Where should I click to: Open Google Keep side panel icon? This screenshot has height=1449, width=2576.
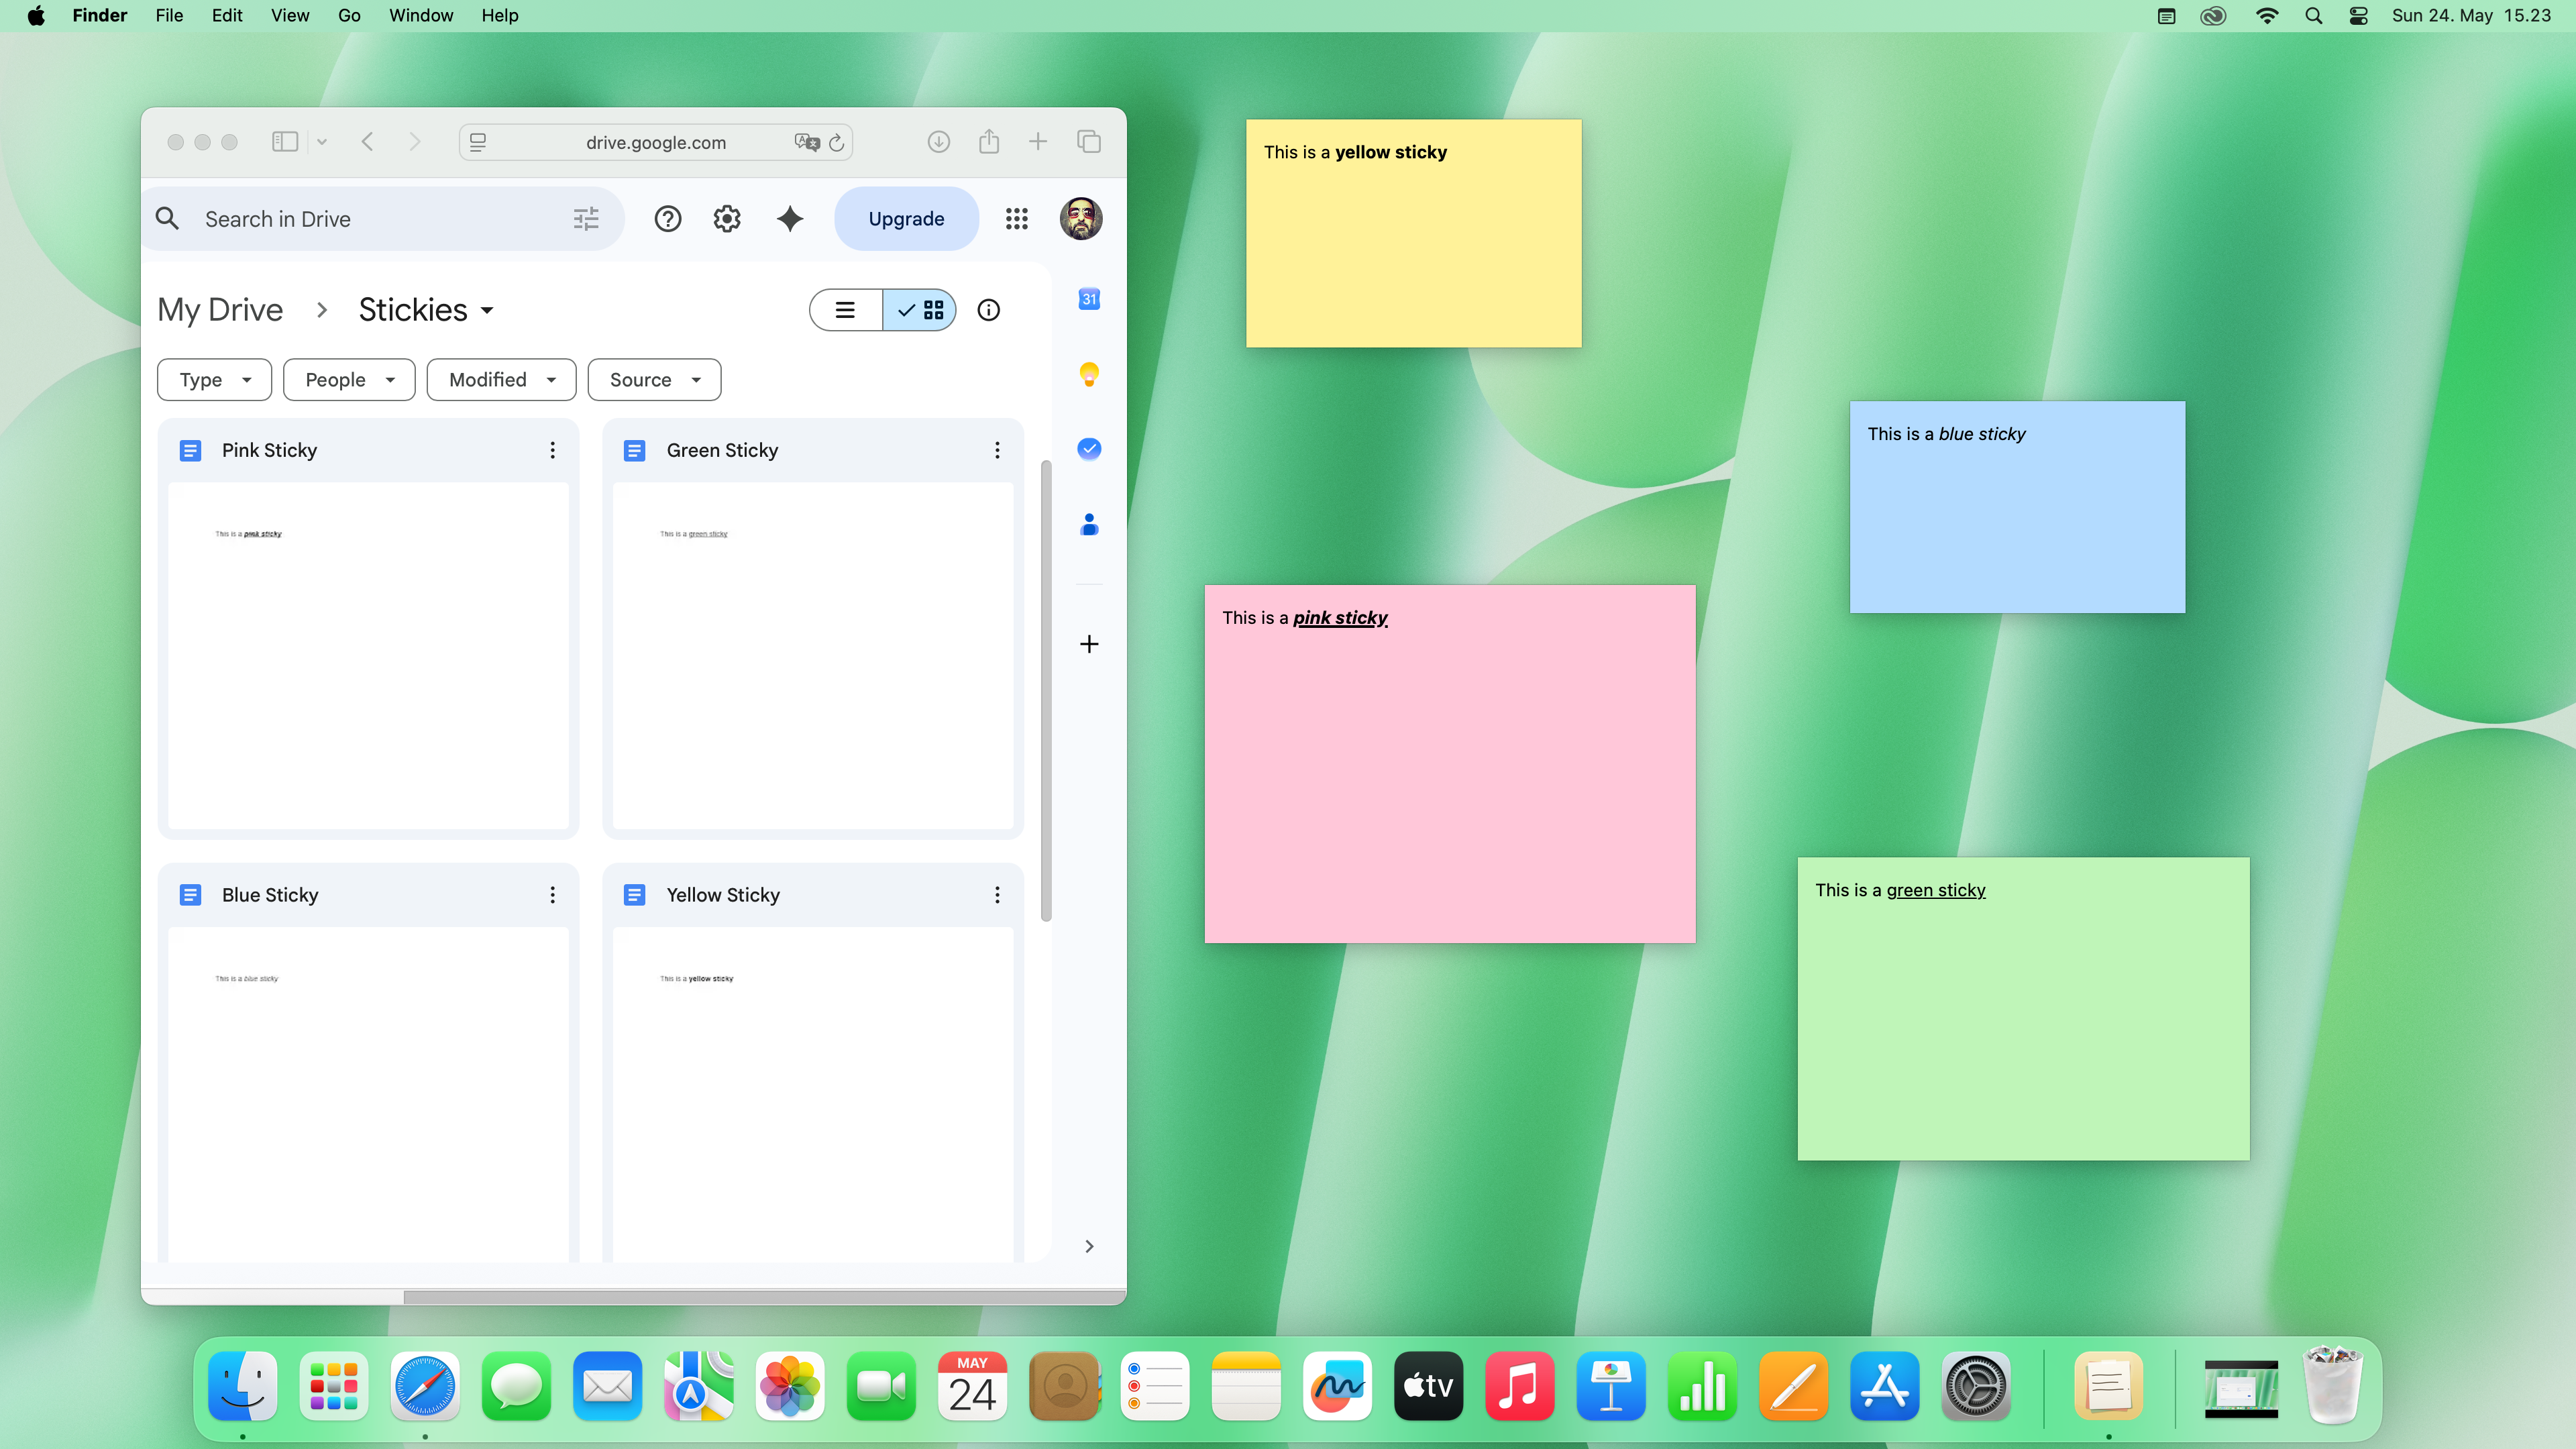[x=1089, y=374]
